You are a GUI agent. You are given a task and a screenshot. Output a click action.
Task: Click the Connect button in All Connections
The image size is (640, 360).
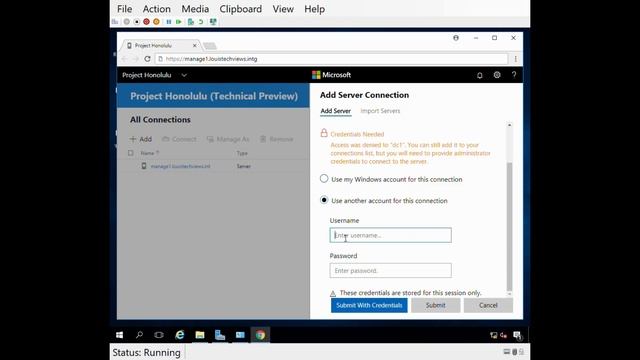179,139
